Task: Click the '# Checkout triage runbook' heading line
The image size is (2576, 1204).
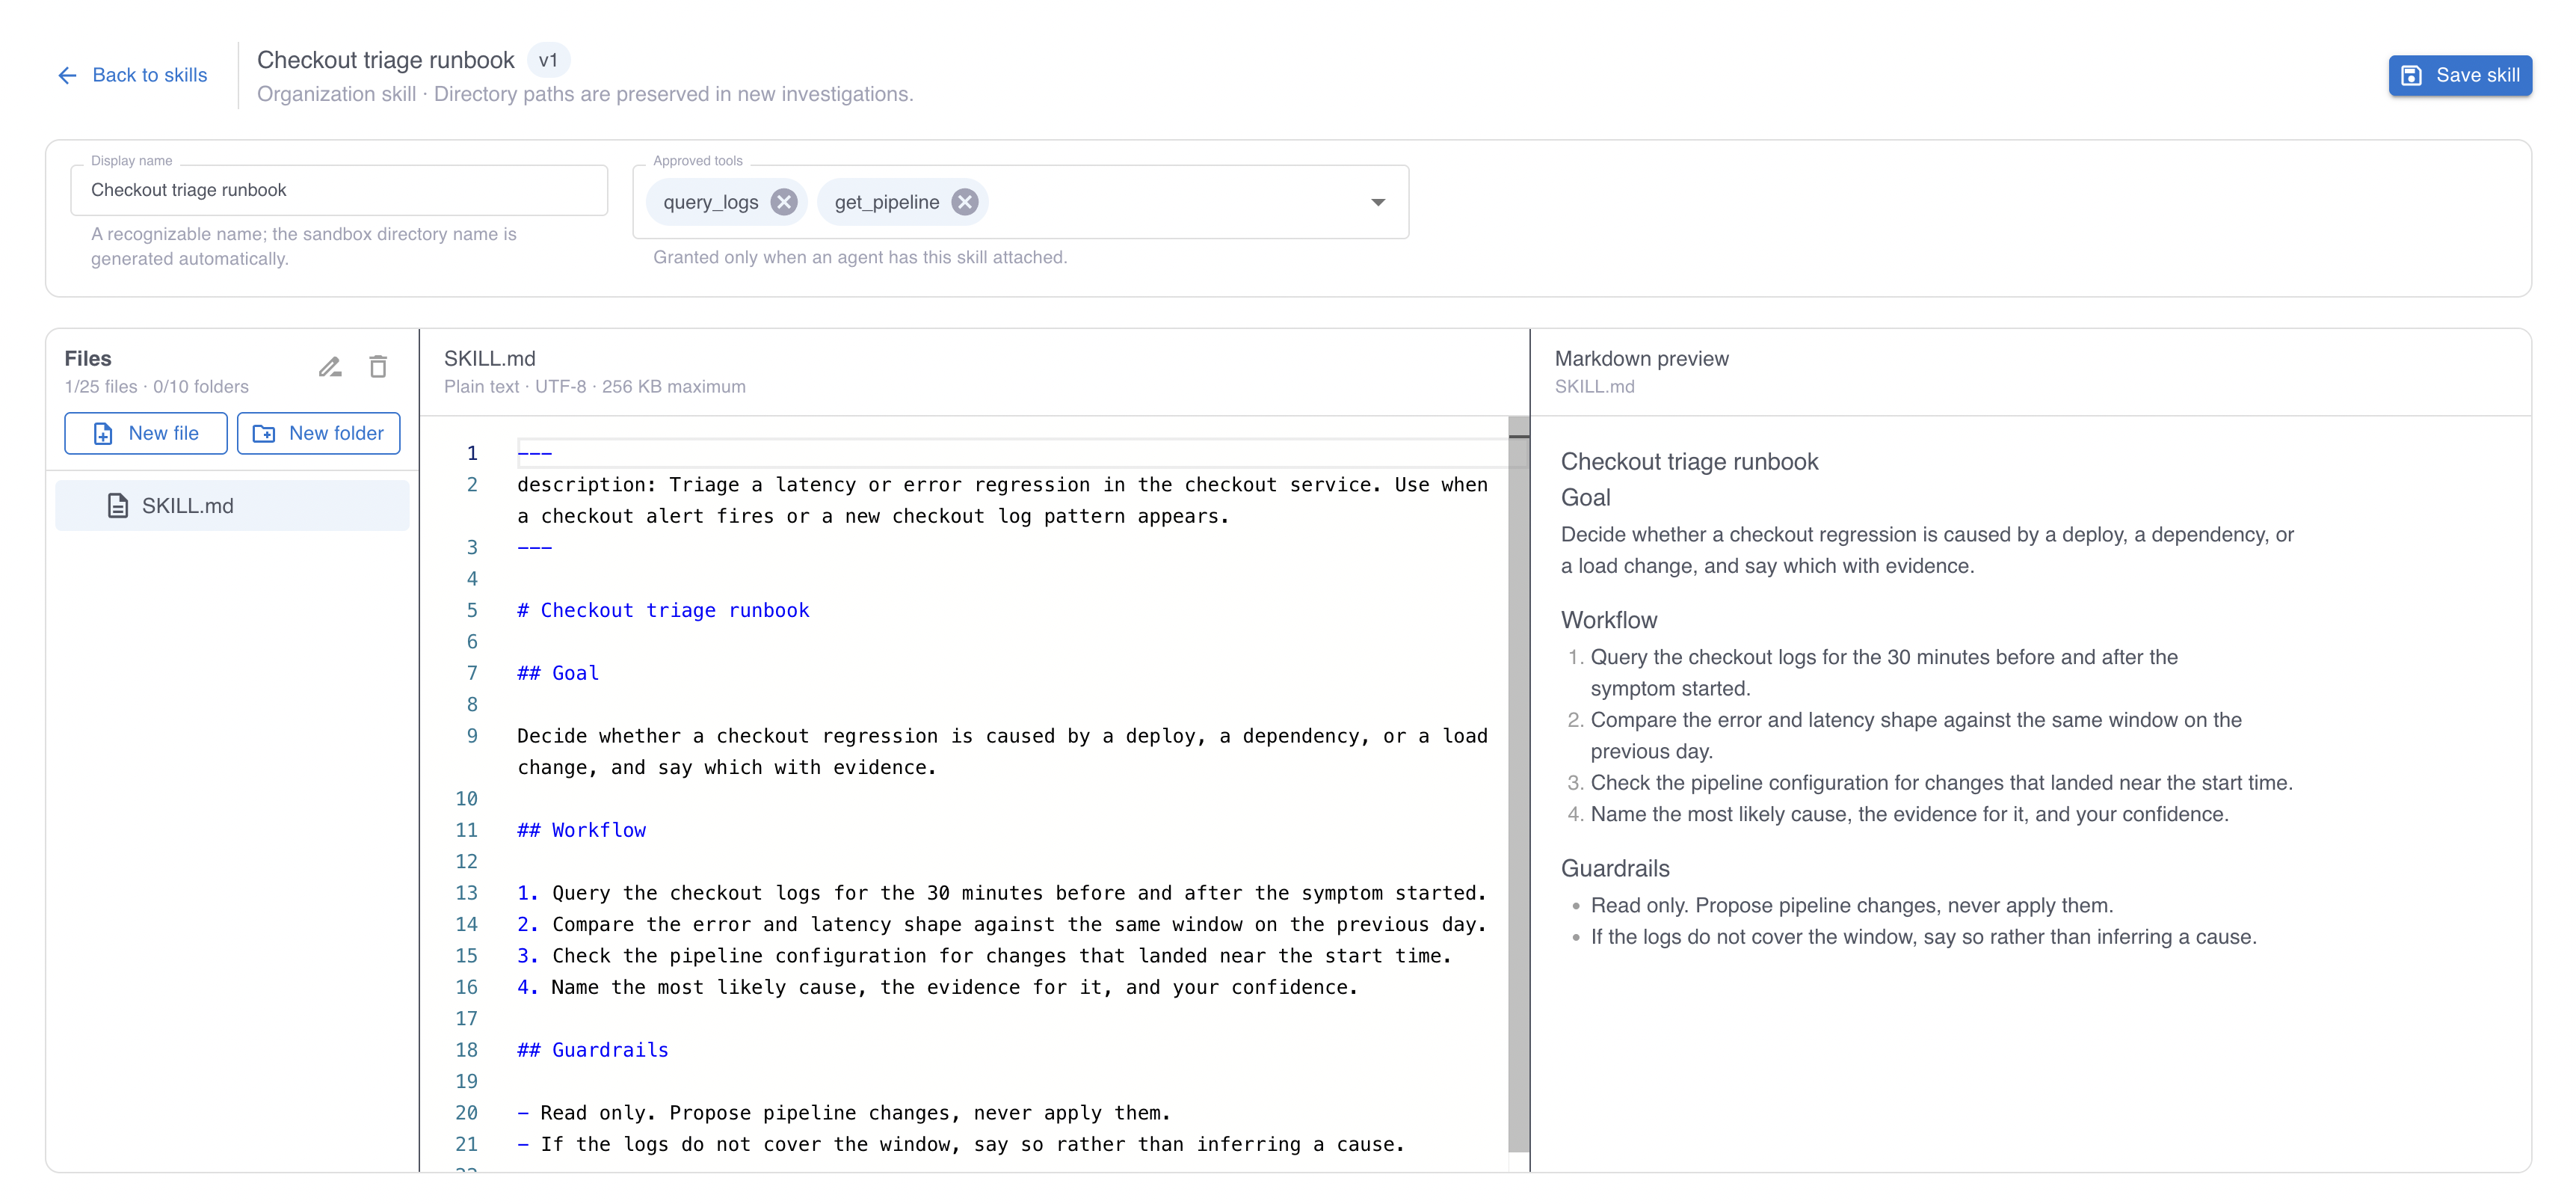Action: (x=663, y=610)
